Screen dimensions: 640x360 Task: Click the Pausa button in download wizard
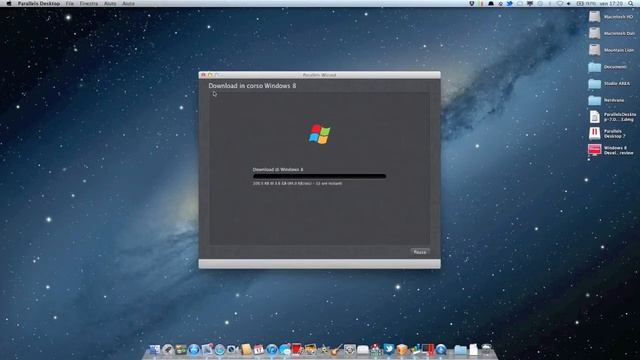click(420, 252)
